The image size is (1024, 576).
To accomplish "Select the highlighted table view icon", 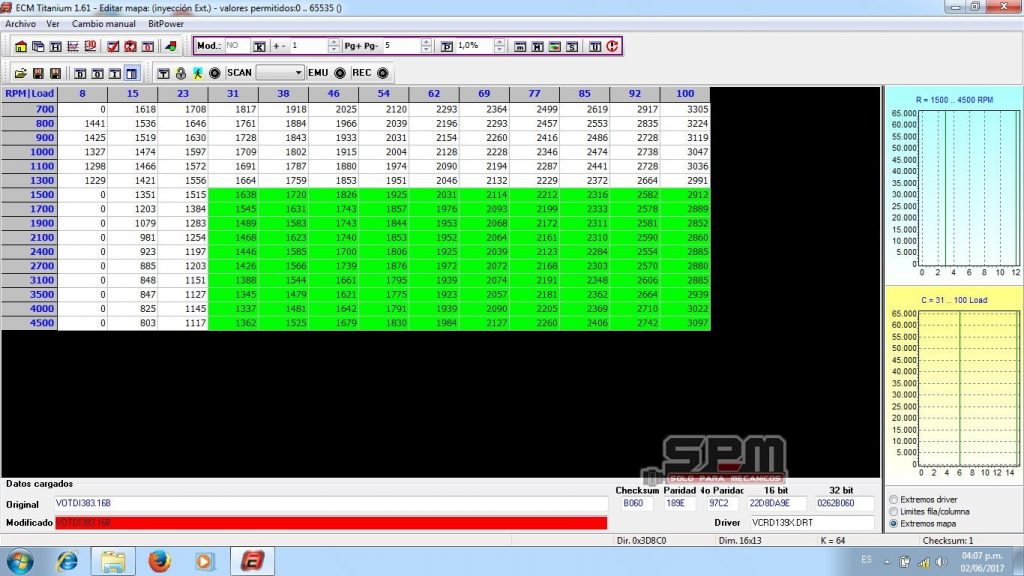I will click(x=132, y=73).
